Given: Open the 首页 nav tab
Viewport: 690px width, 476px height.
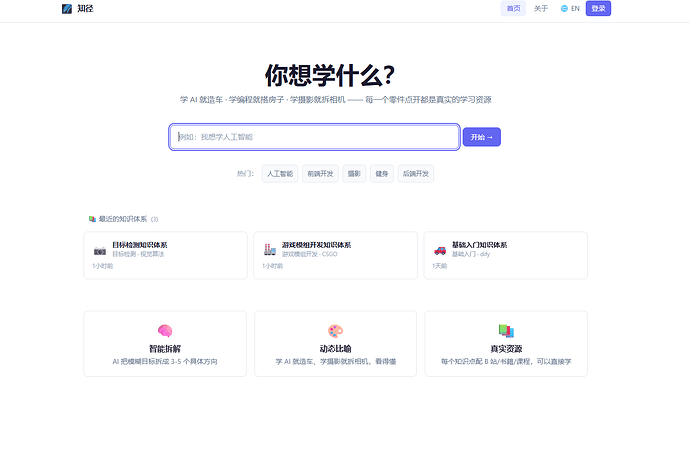Looking at the screenshot, I should (x=513, y=8).
